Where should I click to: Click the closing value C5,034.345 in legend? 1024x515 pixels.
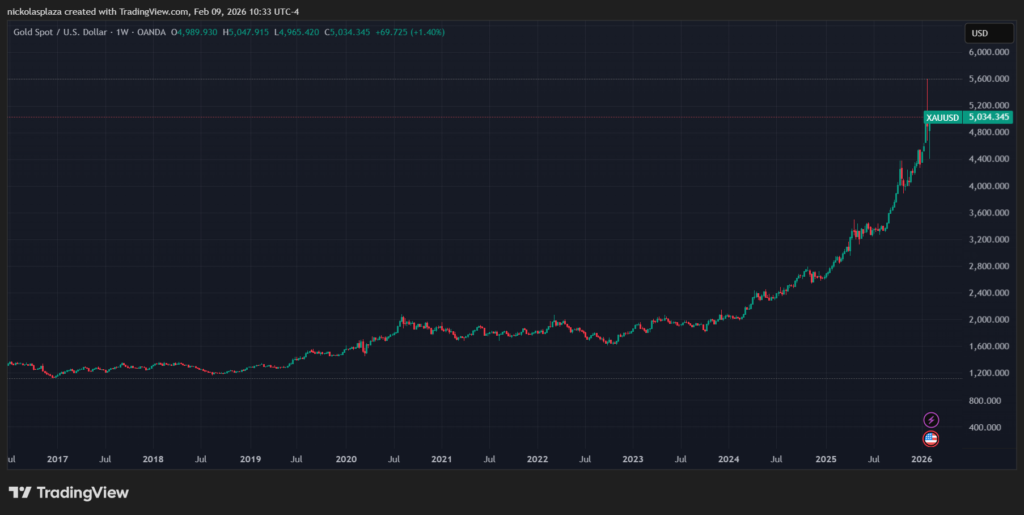coord(341,32)
